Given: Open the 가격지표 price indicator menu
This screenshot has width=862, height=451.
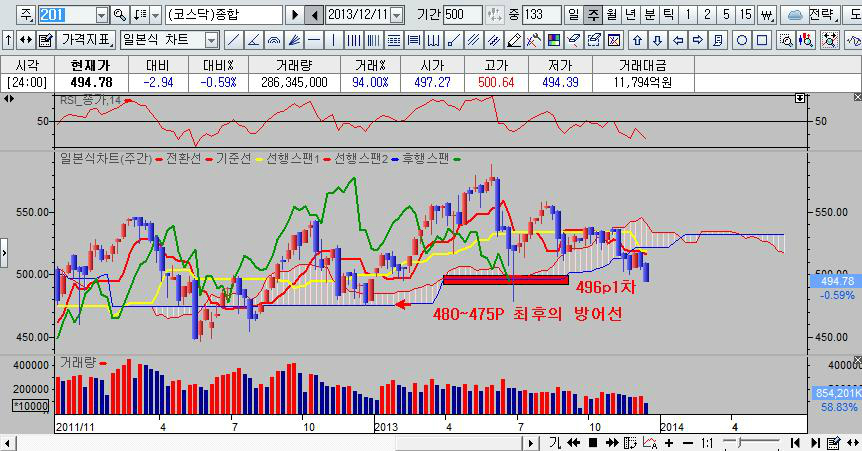Looking at the screenshot, I should 86,40.
